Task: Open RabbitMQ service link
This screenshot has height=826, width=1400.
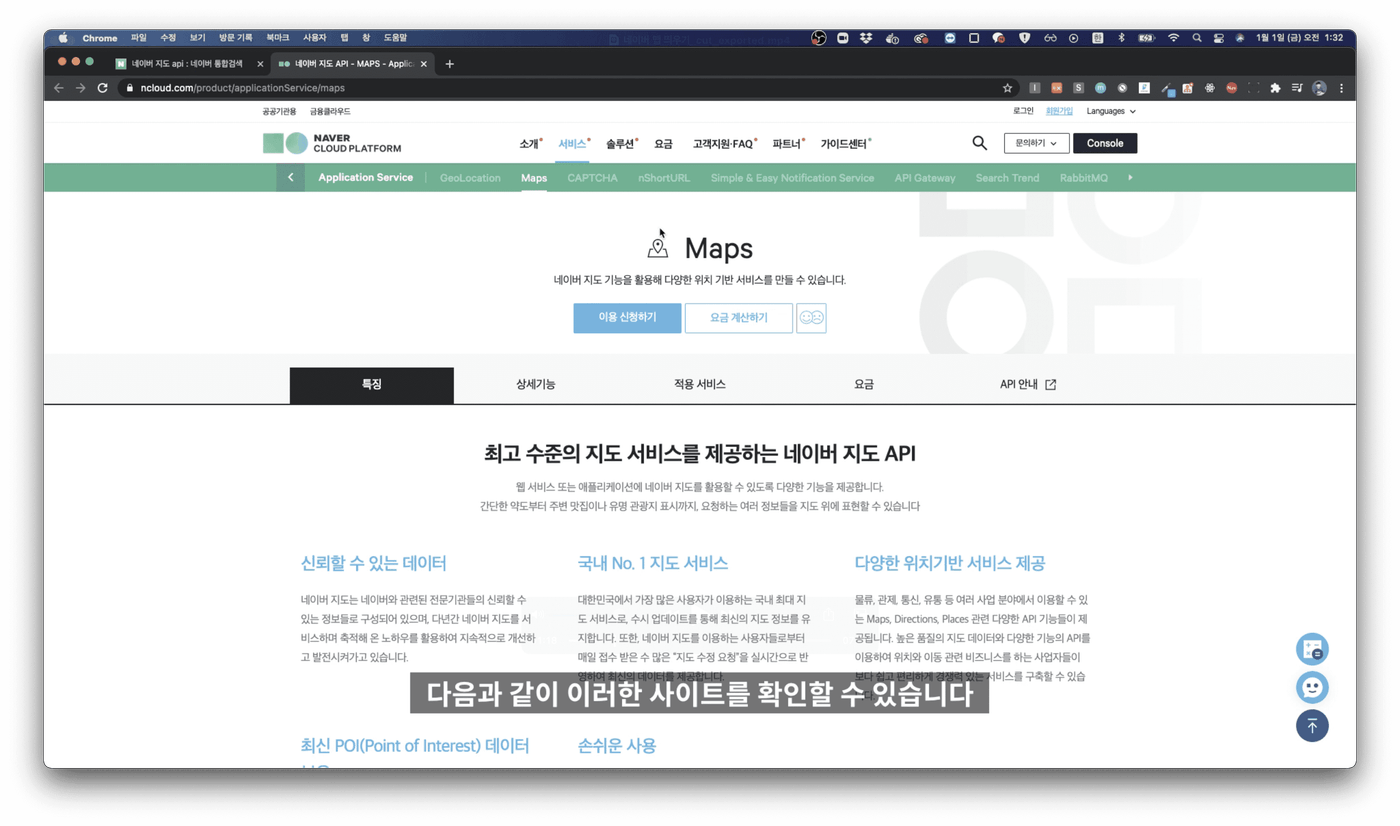Action: click(1084, 178)
